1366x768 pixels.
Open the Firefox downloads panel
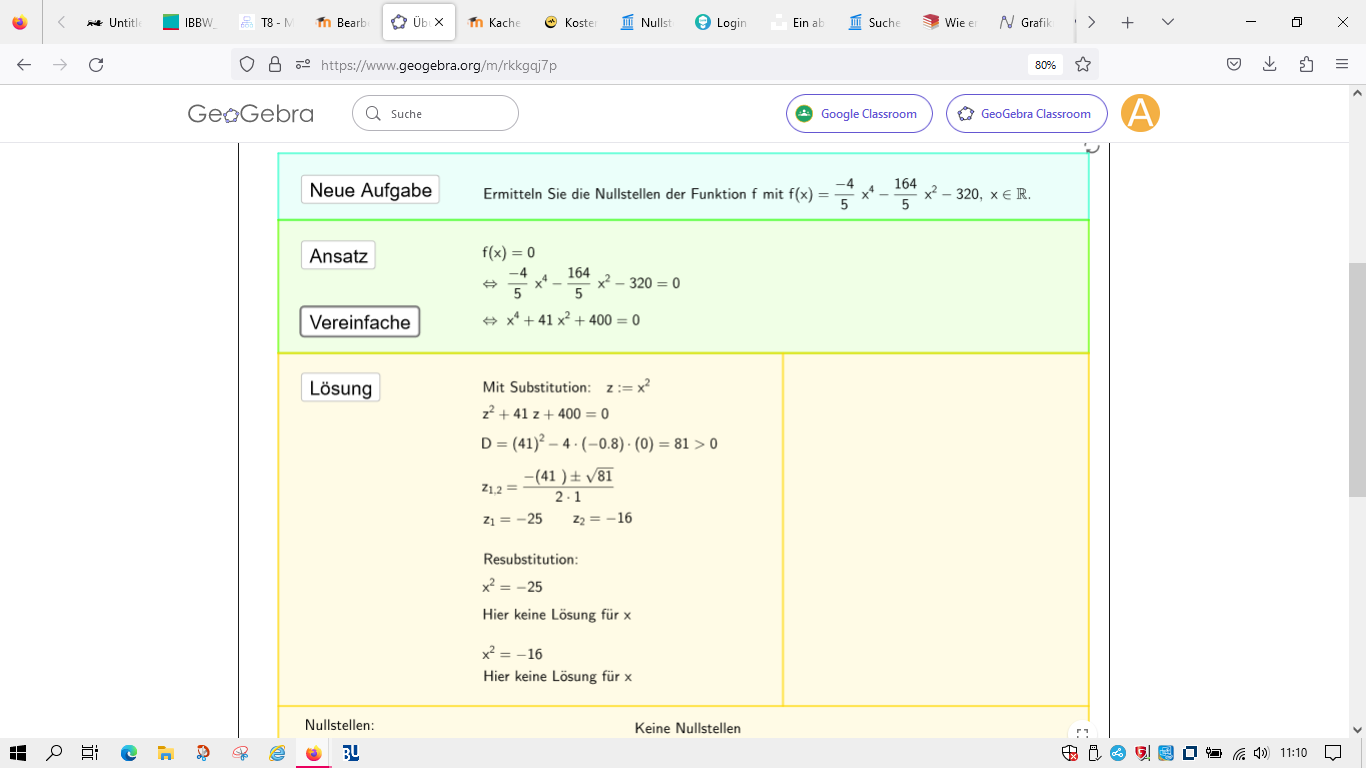(1270, 65)
